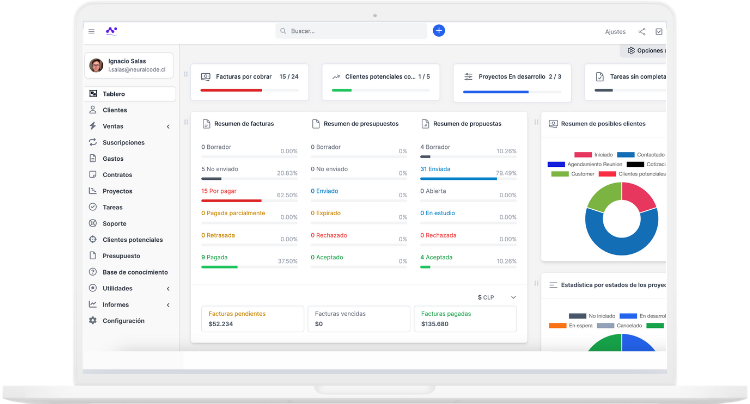Click the Opciones button below header
This screenshot has width=750, height=404.
click(x=645, y=50)
